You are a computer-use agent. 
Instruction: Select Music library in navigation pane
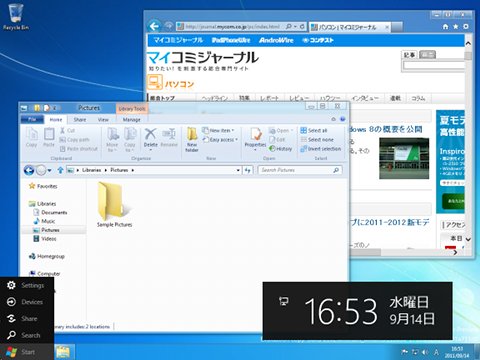44,221
